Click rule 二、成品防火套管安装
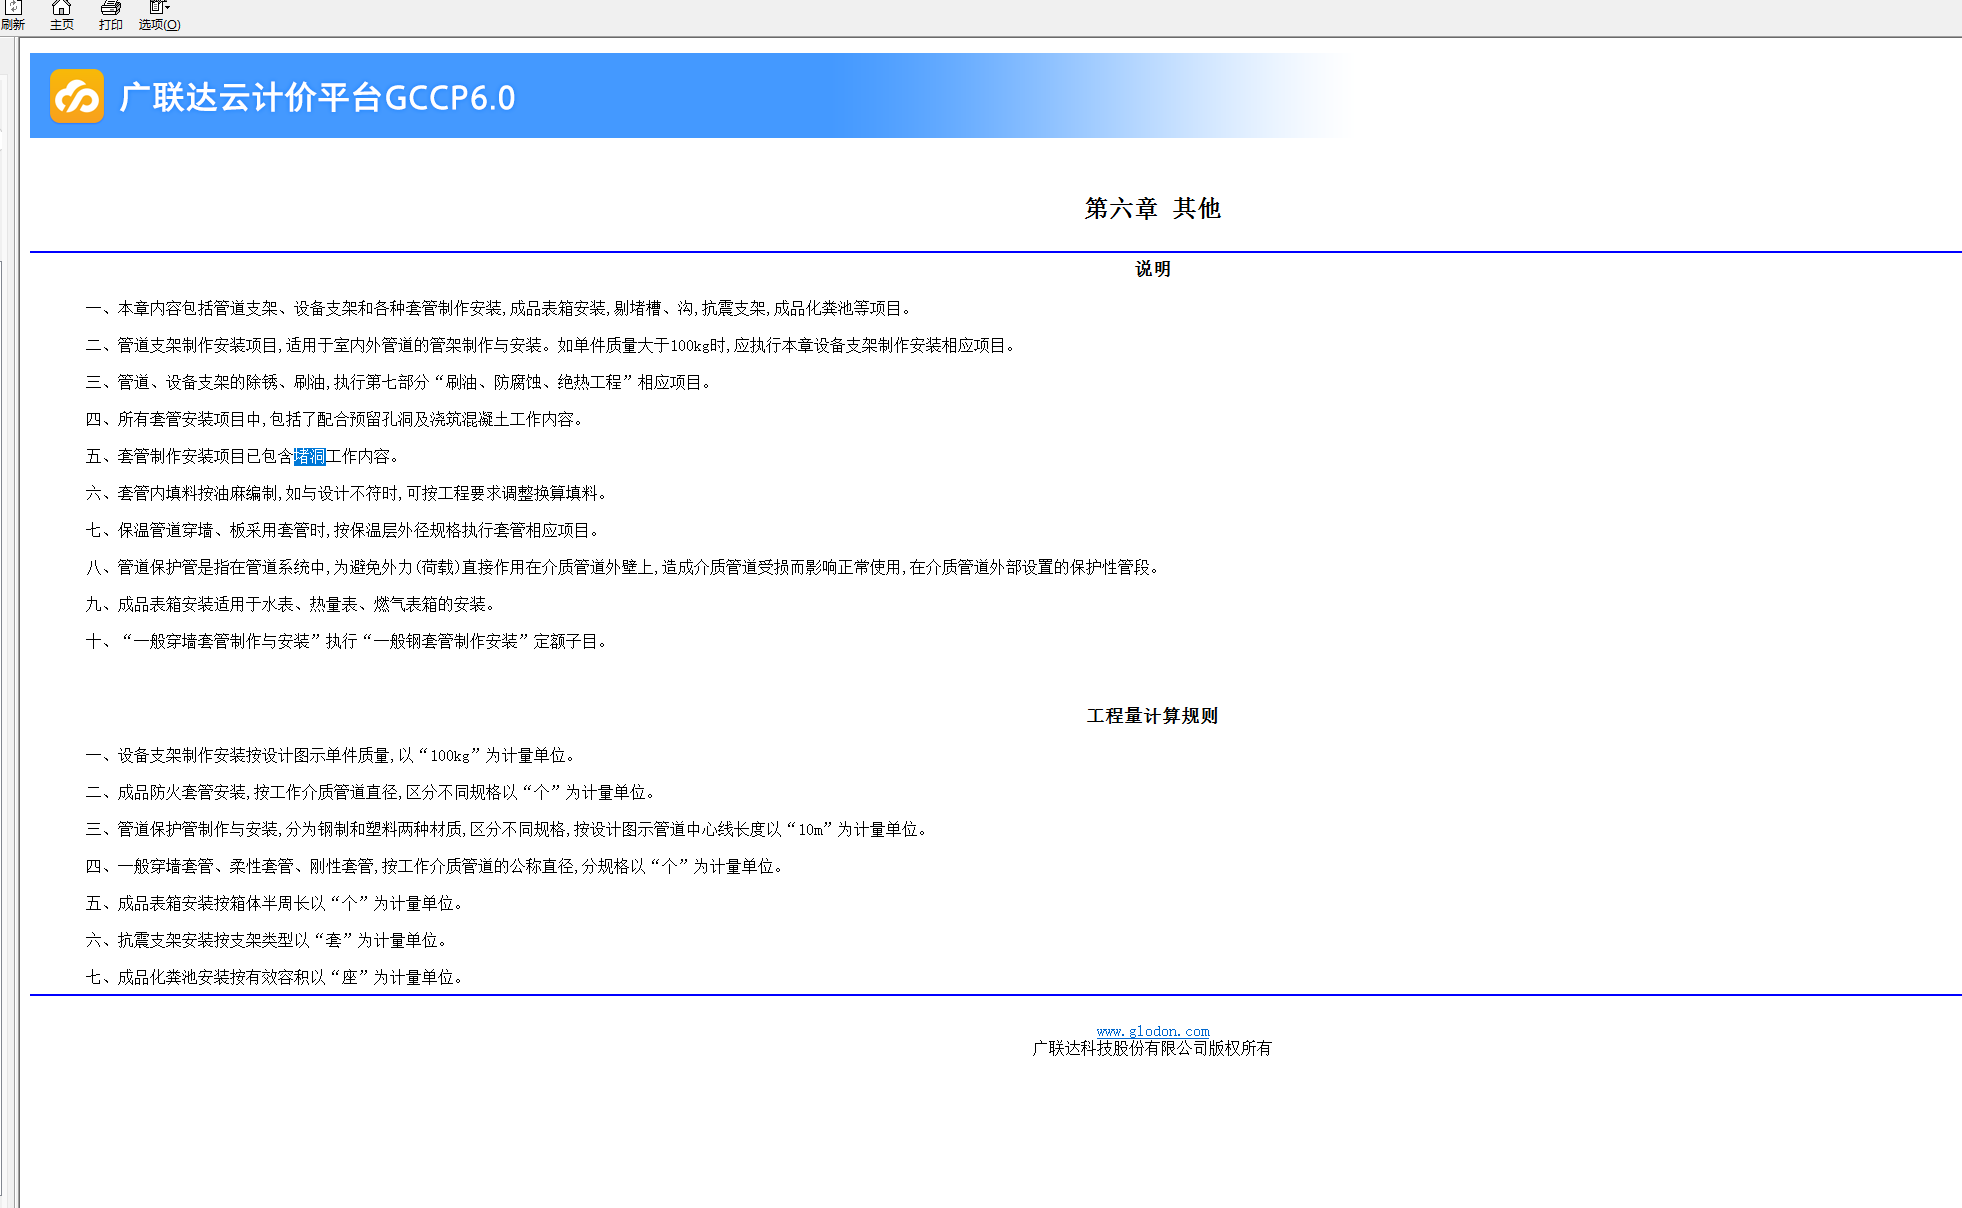Viewport: 1962px width, 1208px height. pyautogui.click(x=371, y=793)
